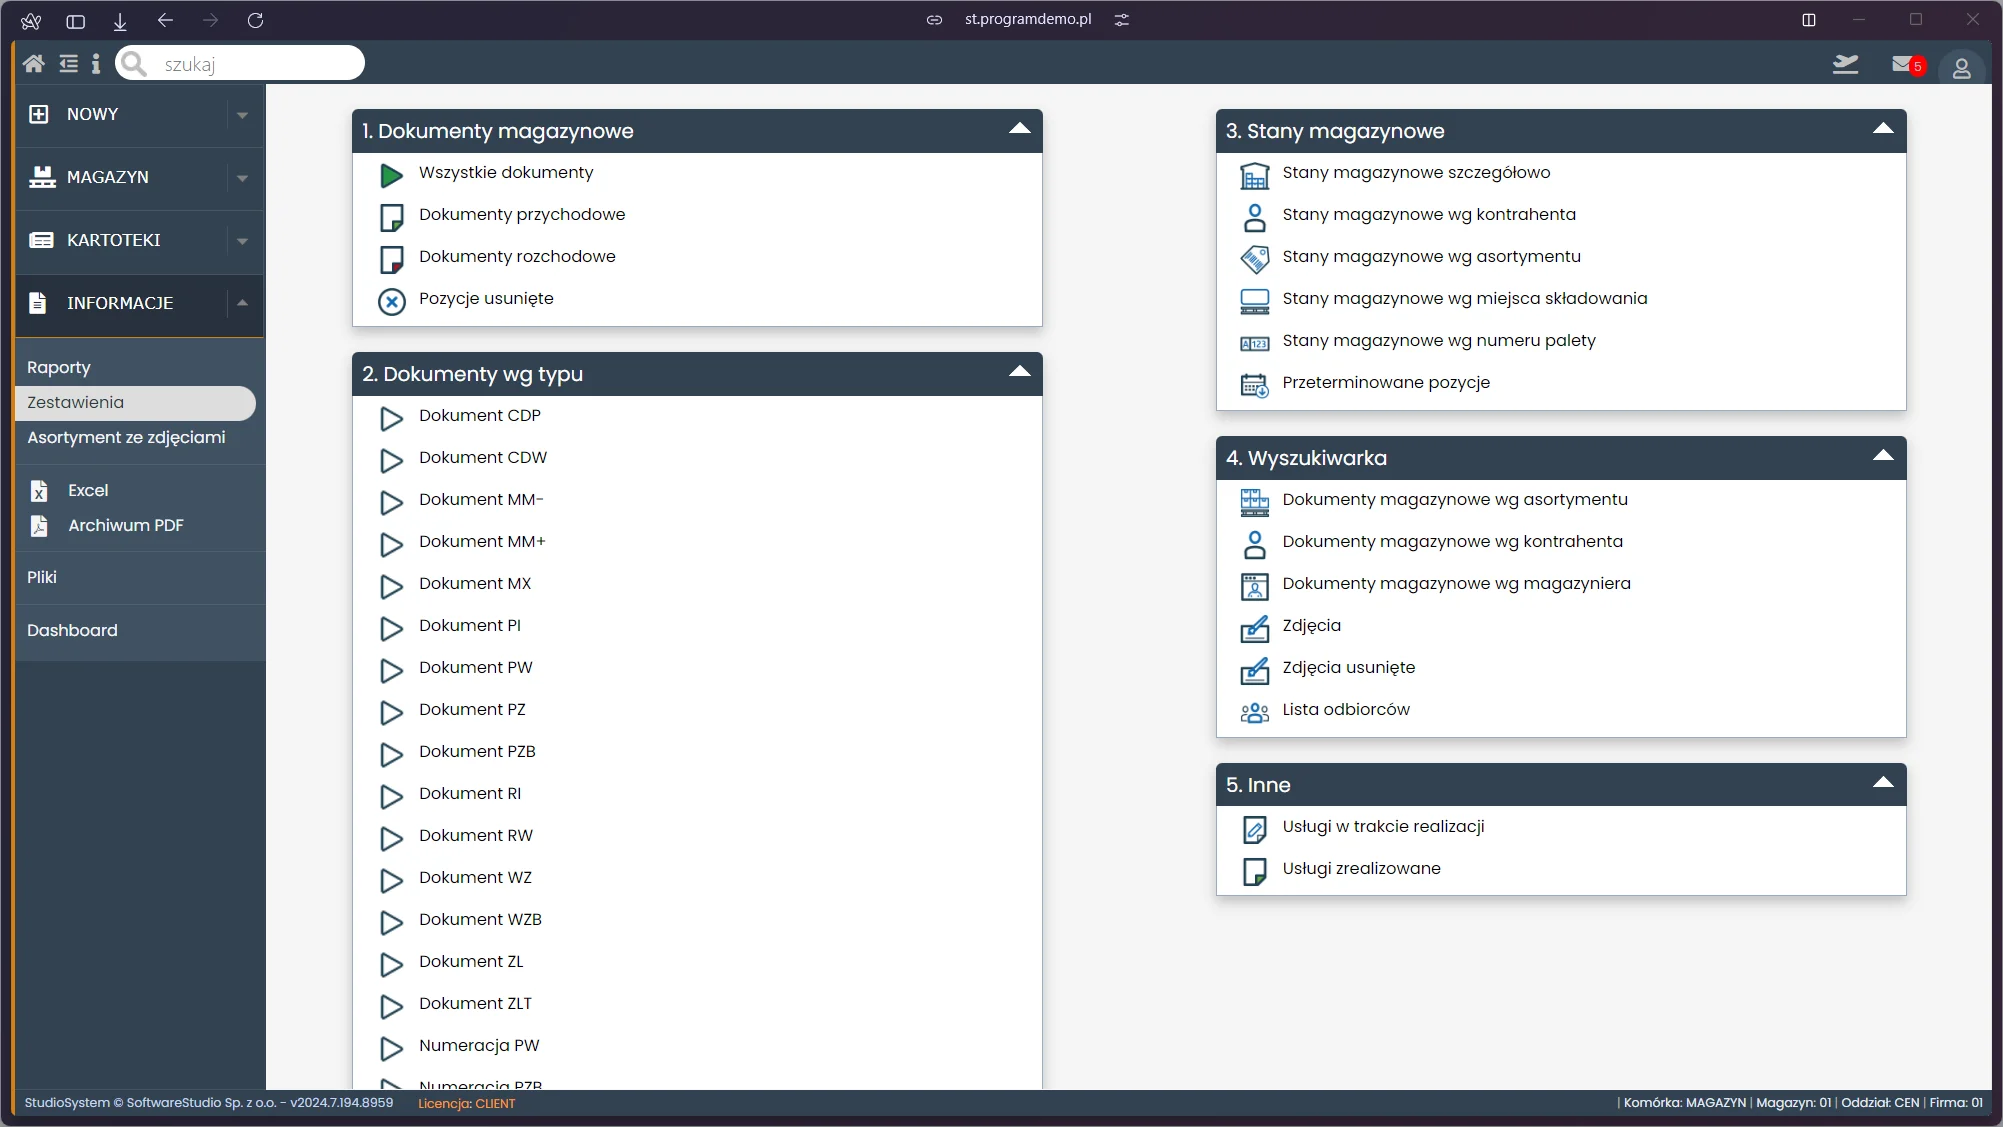The image size is (2003, 1127).
Task: Click Excel export link
Action: [87, 490]
